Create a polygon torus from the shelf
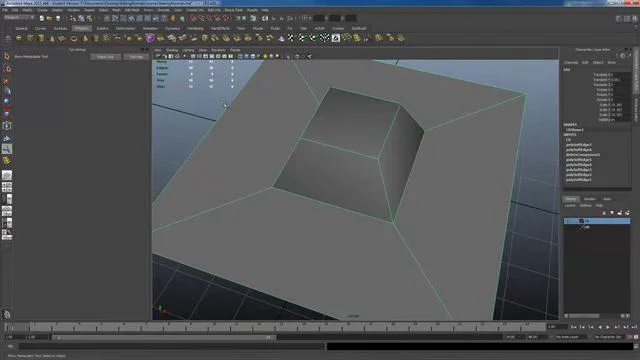This screenshot has height=360, width=640. coord(73,38)
